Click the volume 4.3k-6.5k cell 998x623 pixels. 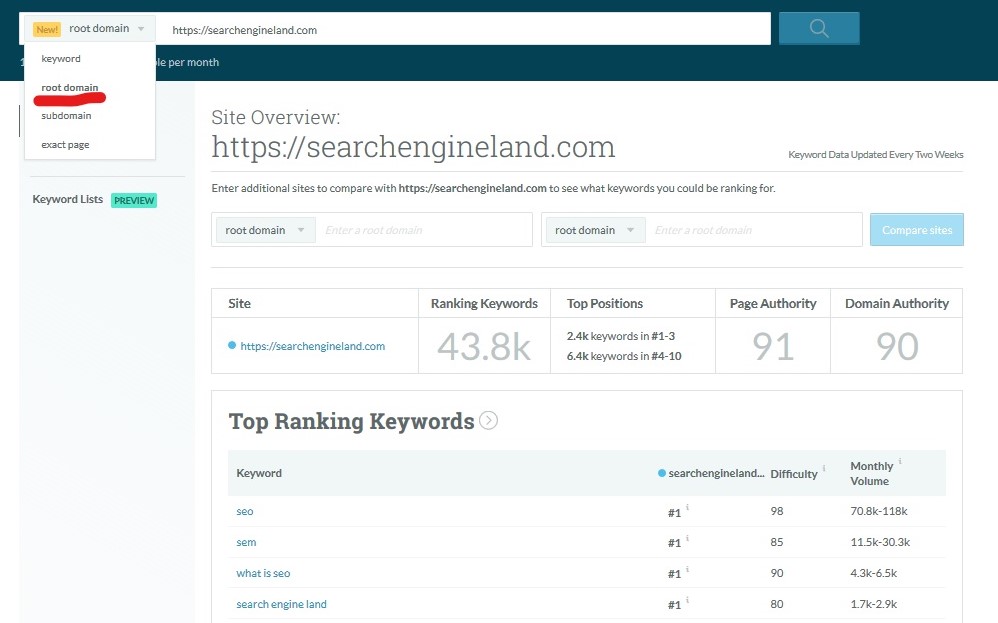[874, 573]
